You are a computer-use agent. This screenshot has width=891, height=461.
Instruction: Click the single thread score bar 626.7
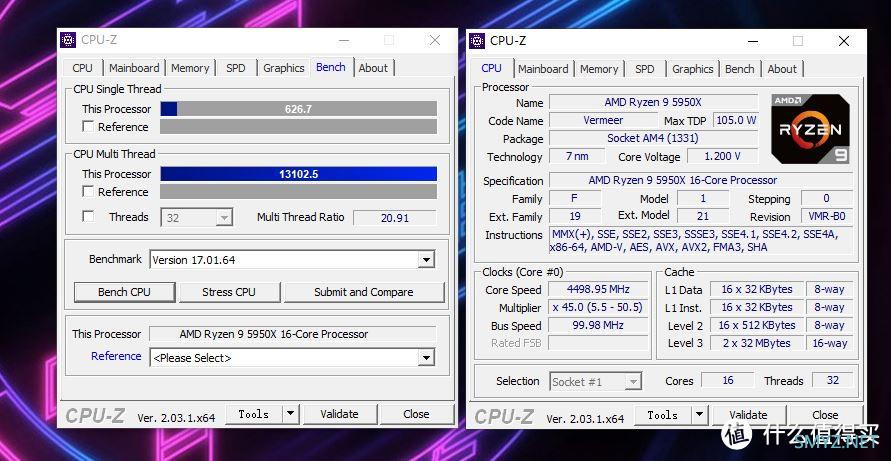(298, 109)
